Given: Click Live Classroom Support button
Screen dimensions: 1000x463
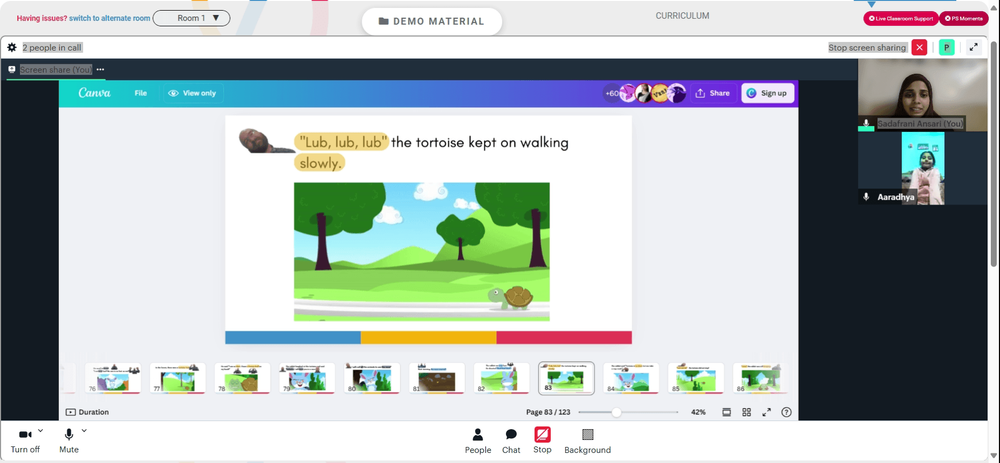Looking at the screenshot, I should coord(901,18).
